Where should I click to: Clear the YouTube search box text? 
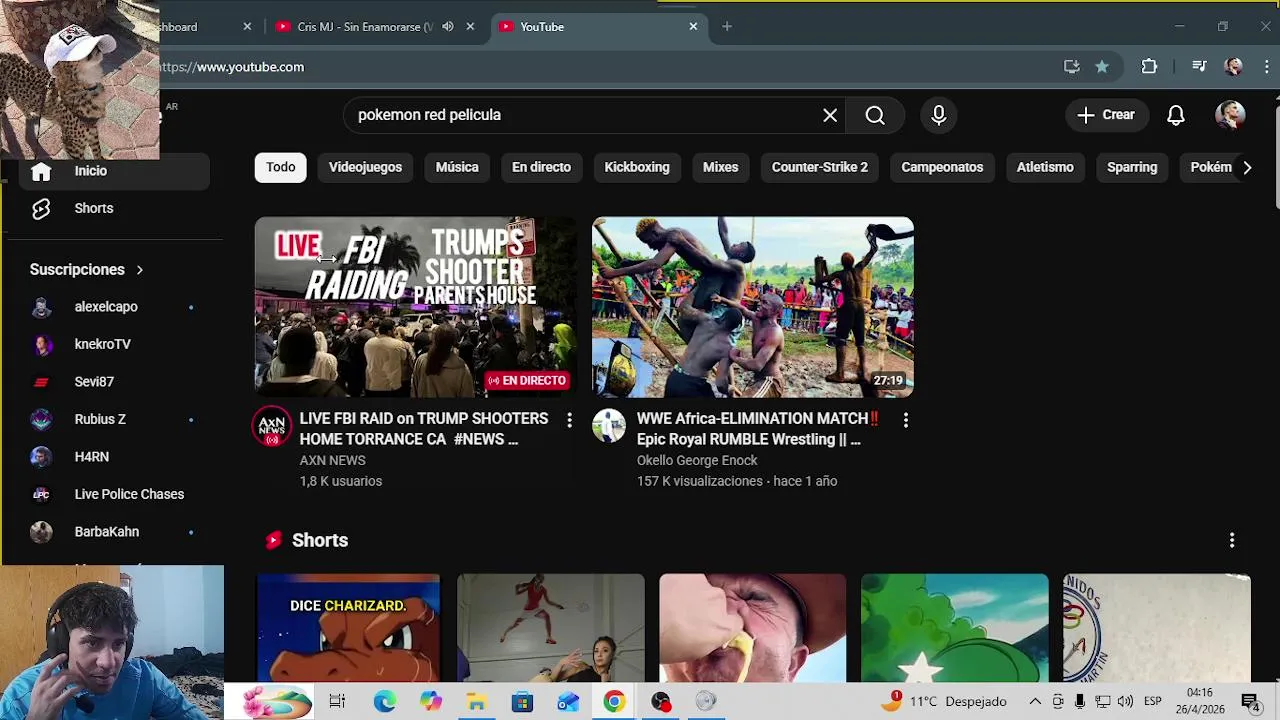830,115
